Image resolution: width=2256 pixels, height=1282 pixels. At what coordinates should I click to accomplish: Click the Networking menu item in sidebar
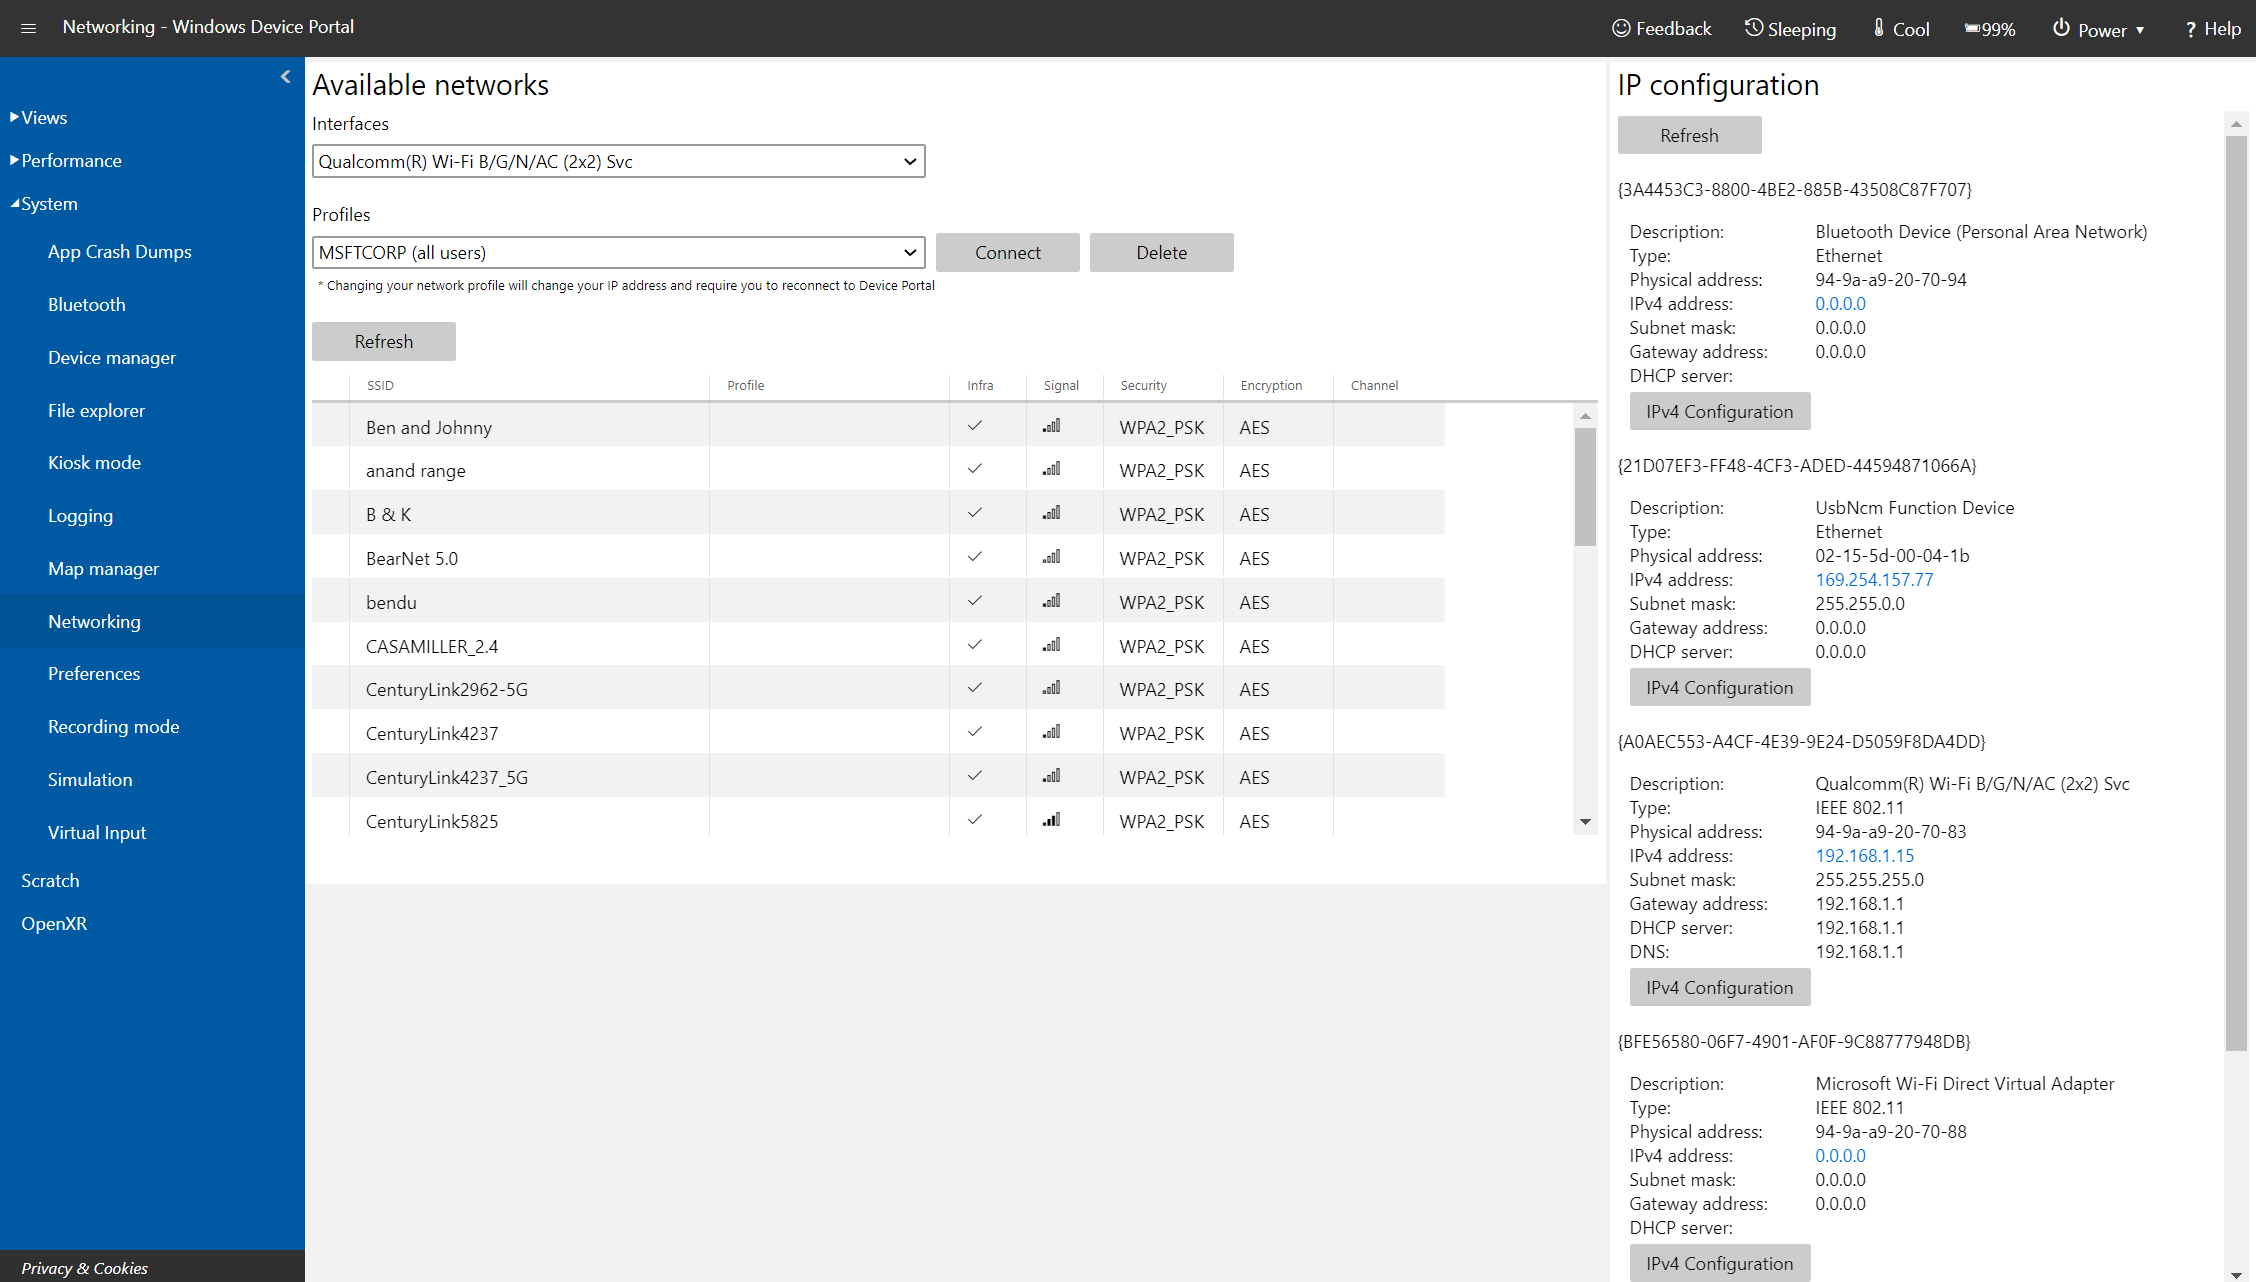tap(93, 622)
